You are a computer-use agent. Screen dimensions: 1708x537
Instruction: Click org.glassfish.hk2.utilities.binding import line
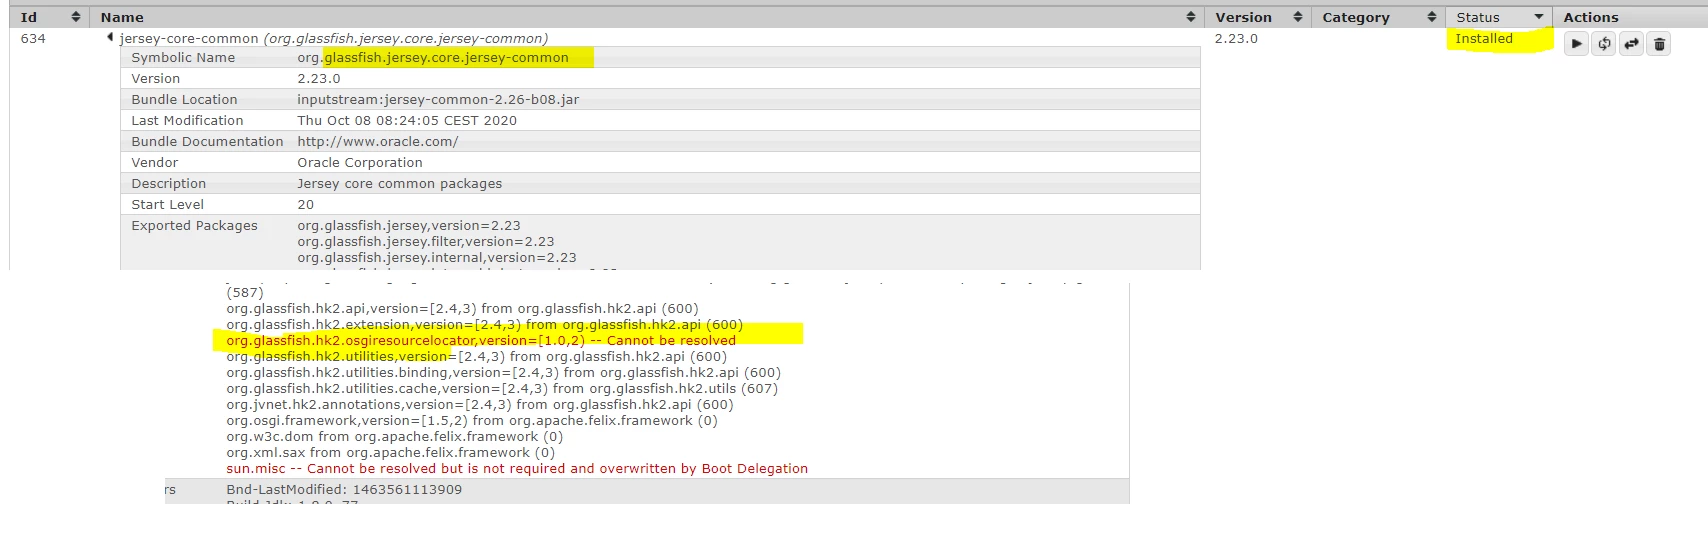point(503,372)
